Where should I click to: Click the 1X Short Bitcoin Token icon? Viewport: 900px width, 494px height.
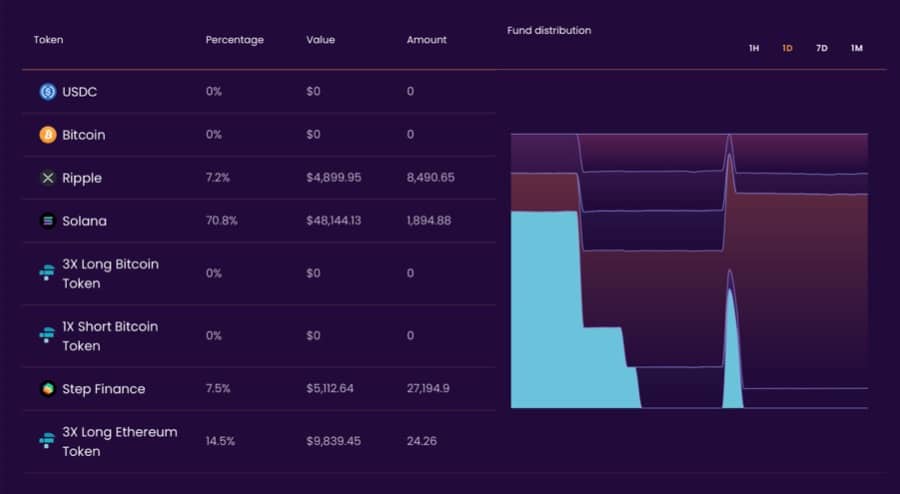point(47,336)
